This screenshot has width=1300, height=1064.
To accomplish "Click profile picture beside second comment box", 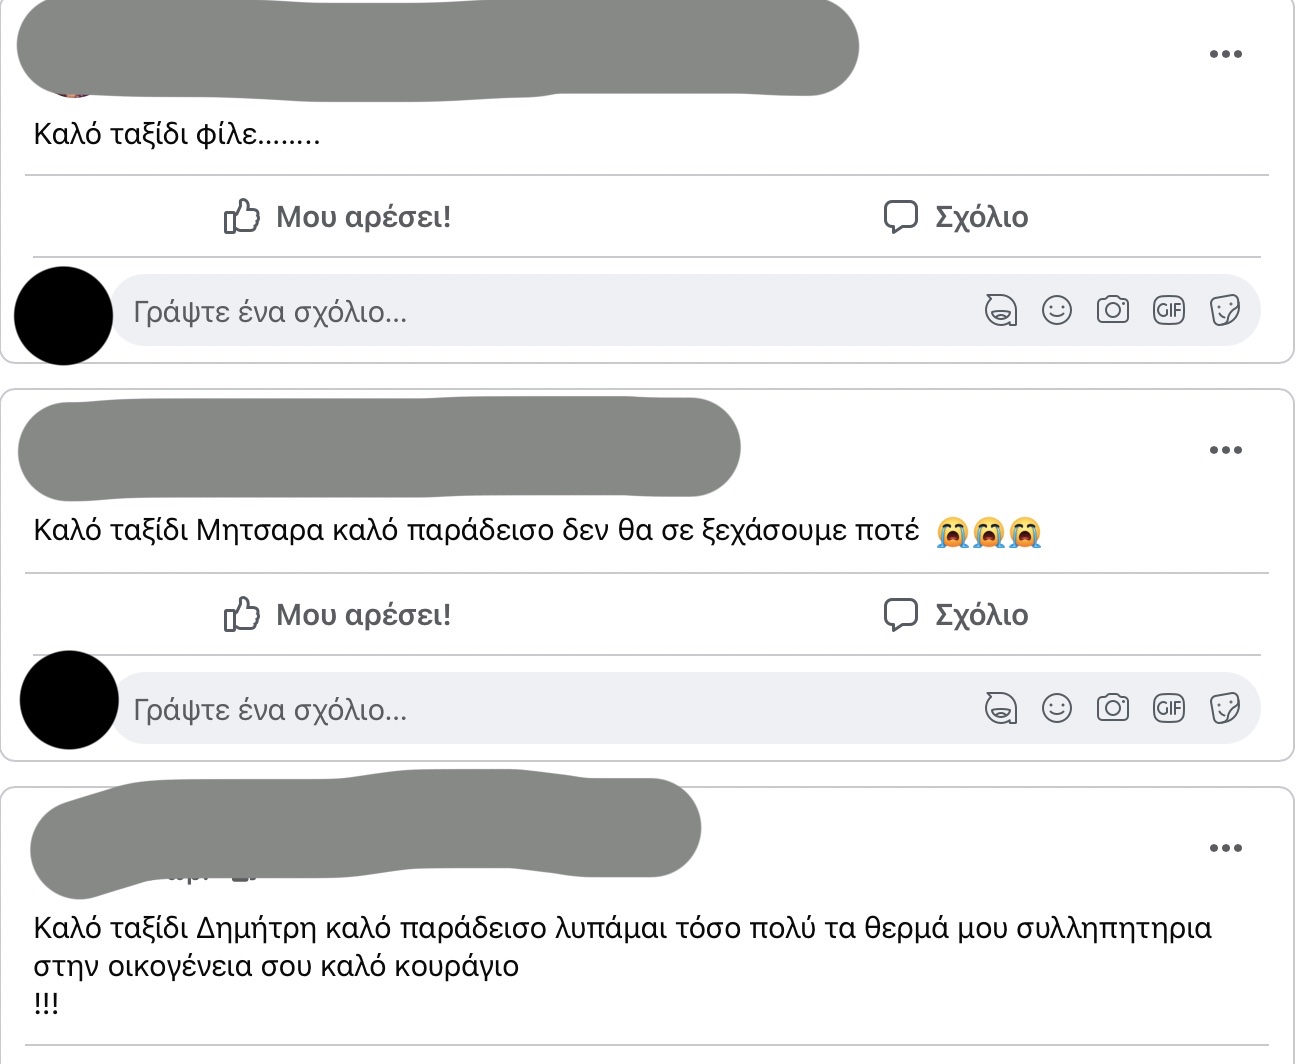I will tap(69, 700).
